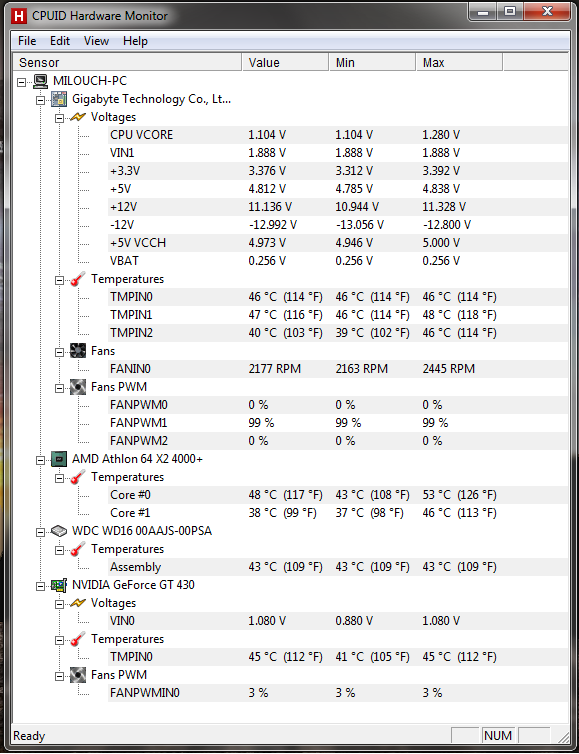Image resolution: width=579 pixels, height=754 pixels.
Task: Click the NUM indicator in status bar
Action: coord(498,735)
